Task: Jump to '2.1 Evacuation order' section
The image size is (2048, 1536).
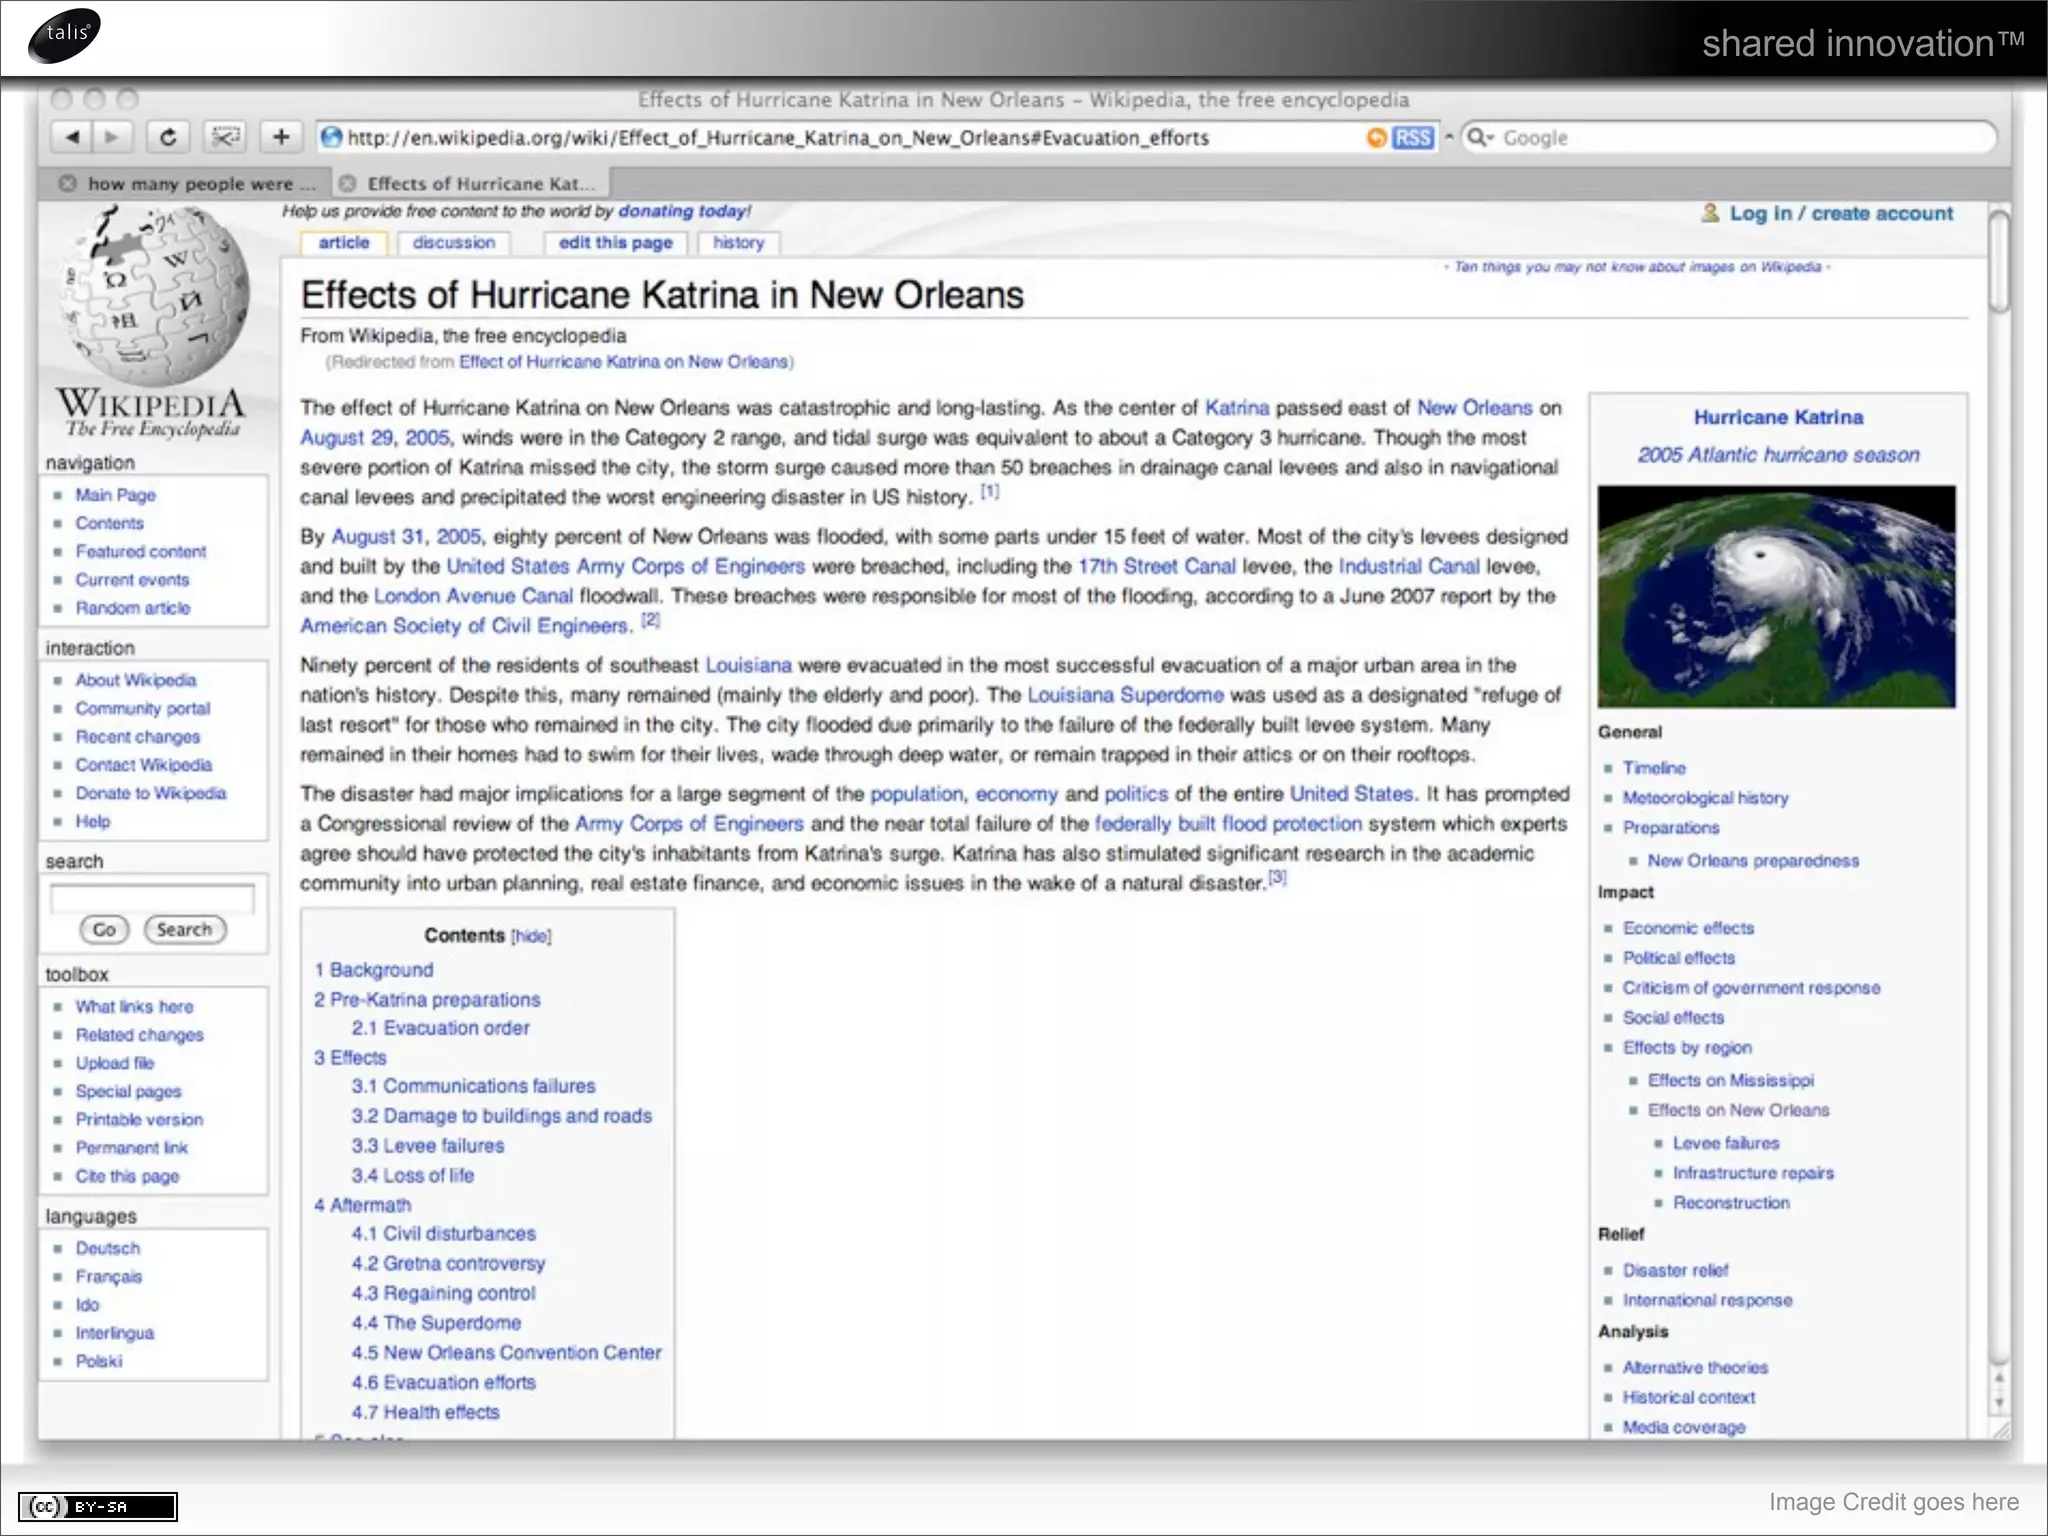Action: point(440,1028)
